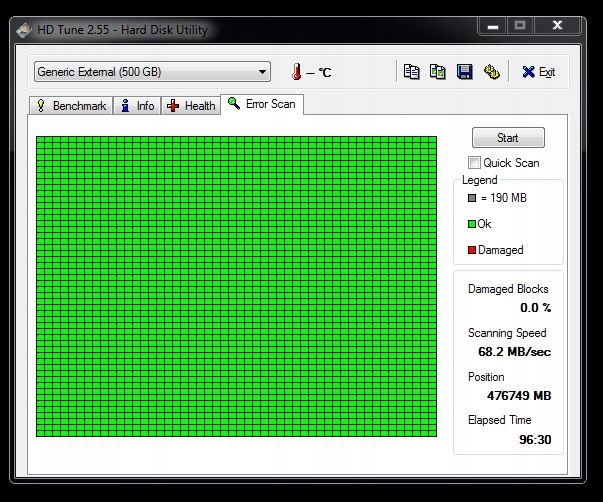Click the green block scan map
This screenshot has height=502, width=603.
point(237,286)
